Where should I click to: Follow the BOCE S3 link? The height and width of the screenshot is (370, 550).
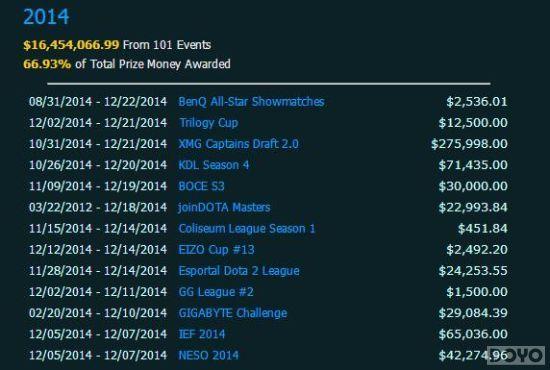(x=201, y=186)
